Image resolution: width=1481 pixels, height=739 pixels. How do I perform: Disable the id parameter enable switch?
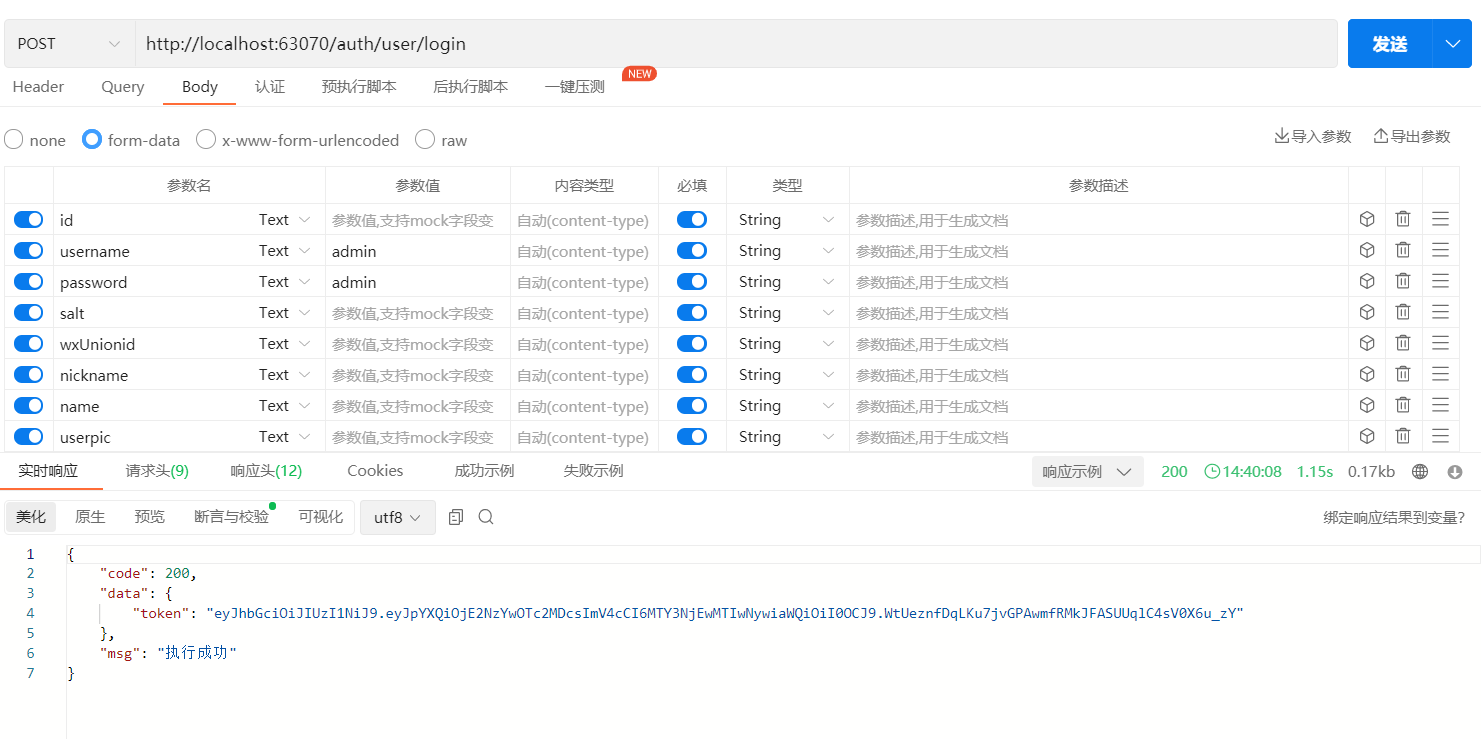[28, 220]
